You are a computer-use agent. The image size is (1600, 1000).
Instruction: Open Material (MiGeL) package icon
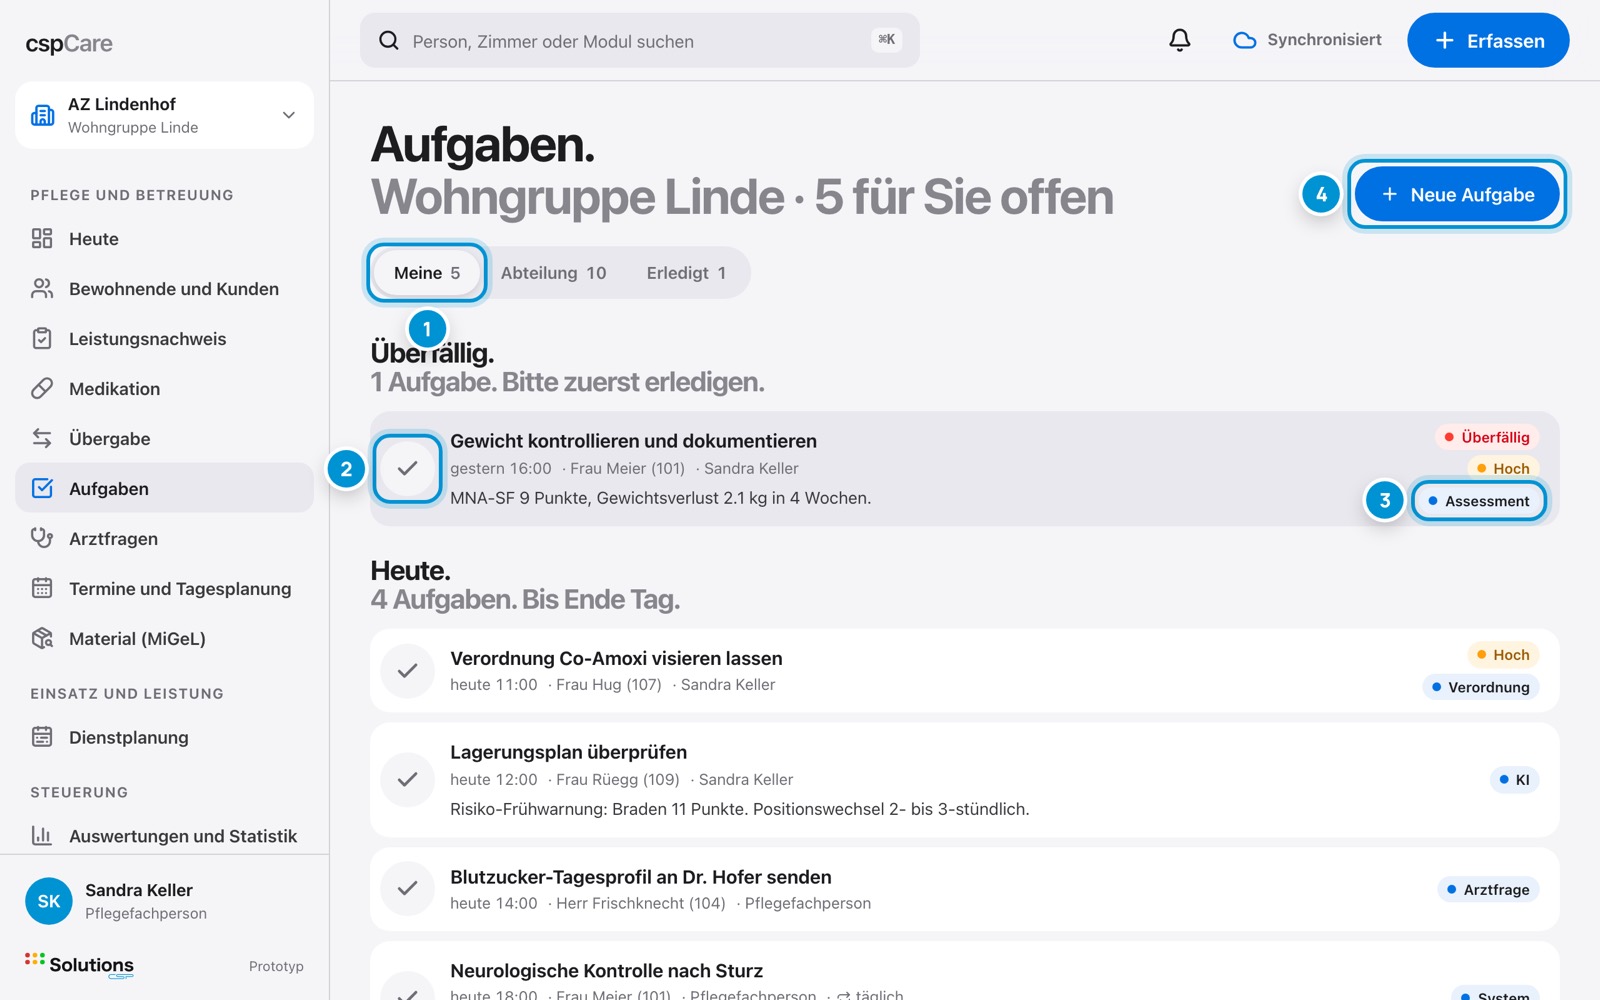click(42, 638)
